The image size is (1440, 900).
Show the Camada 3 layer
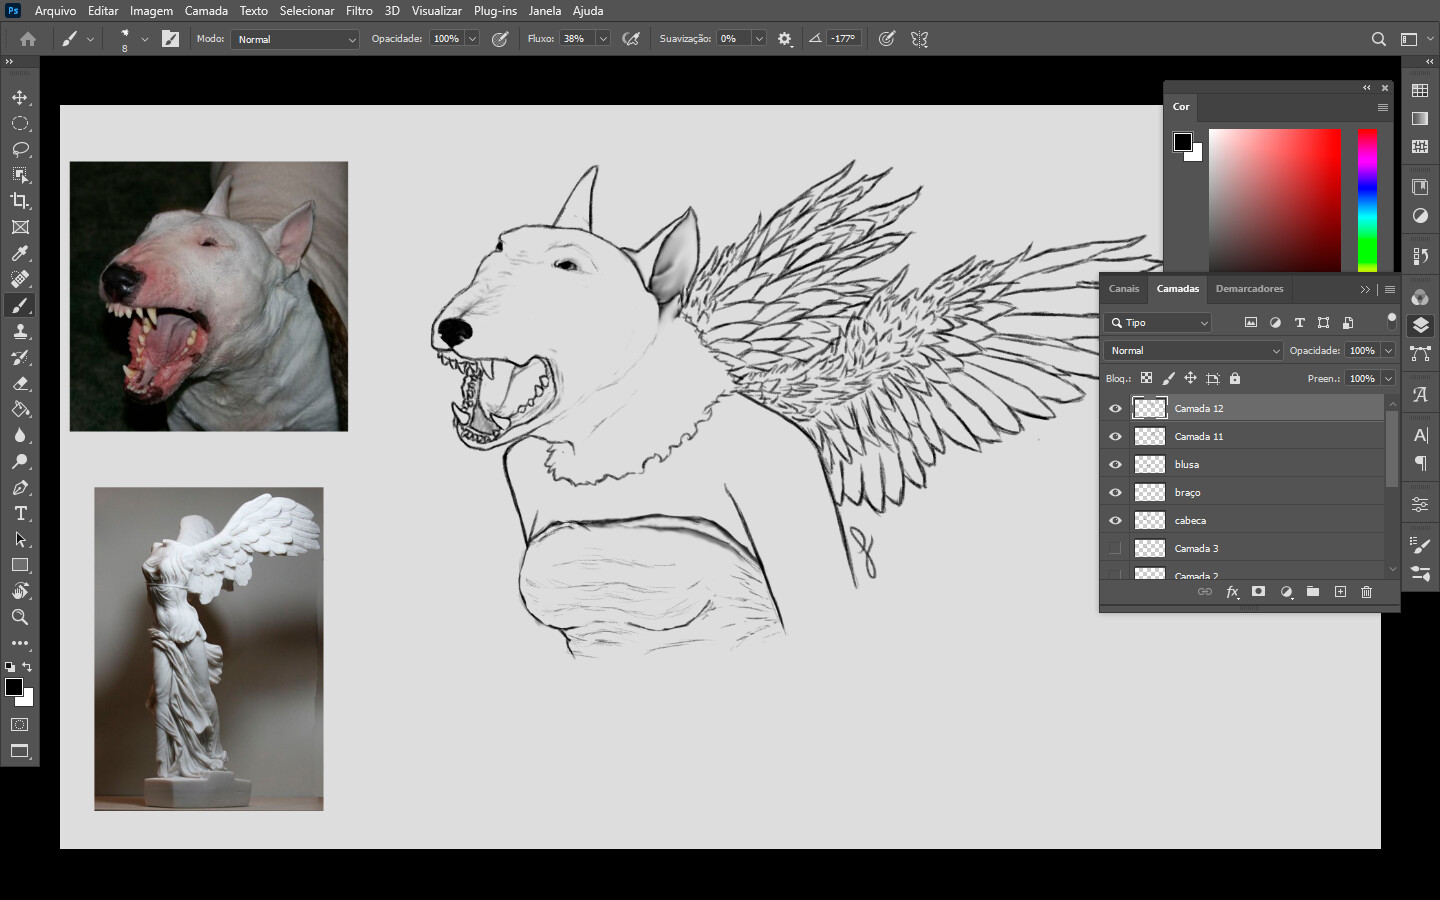tap(1115, 549)
